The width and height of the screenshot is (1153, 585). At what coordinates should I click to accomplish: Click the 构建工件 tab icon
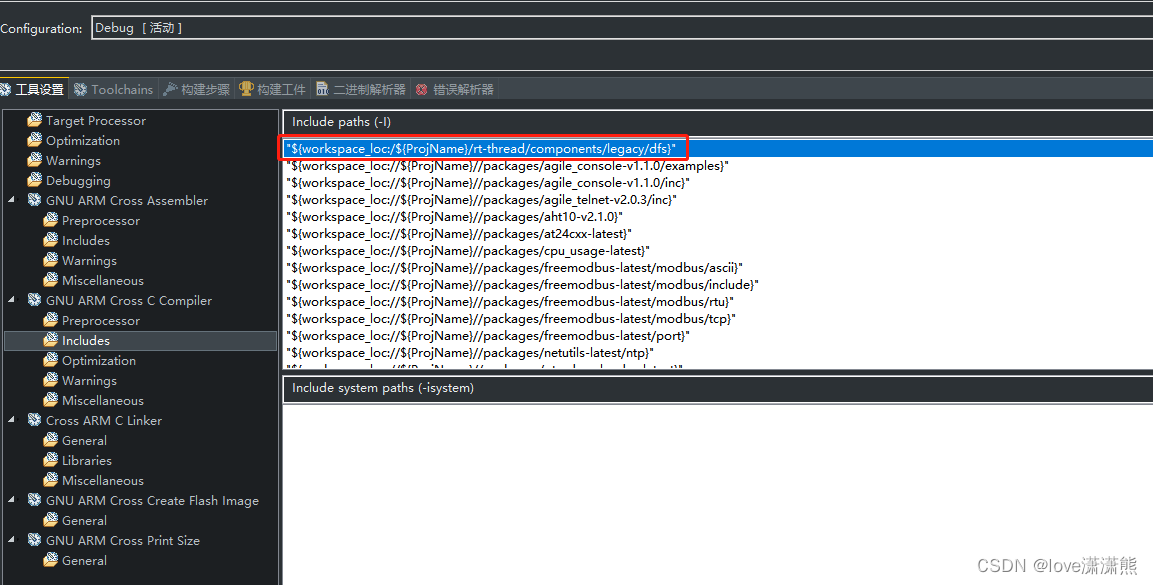[x=245, y=88]
